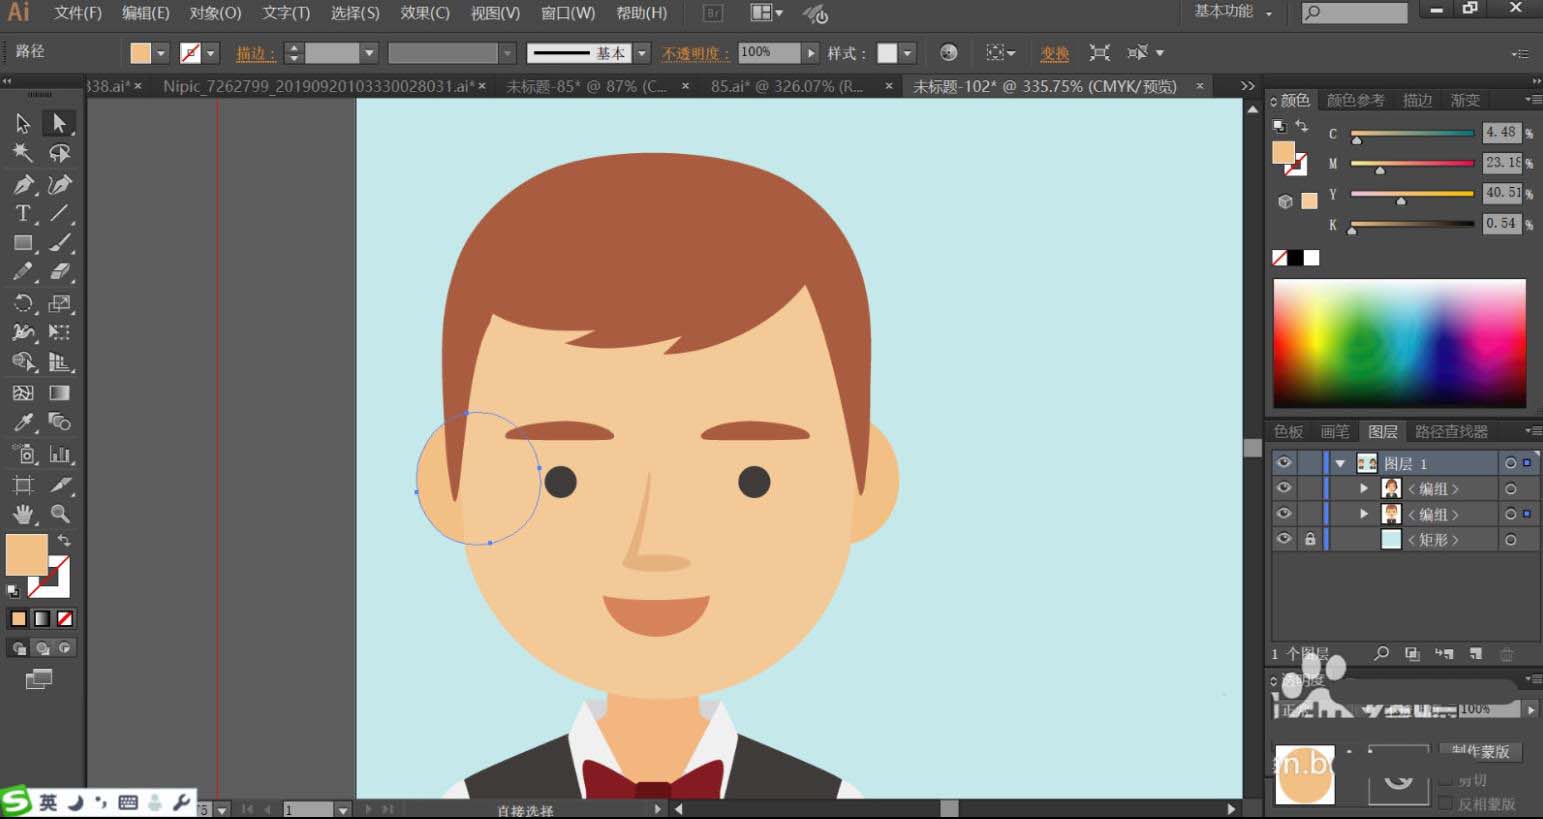The height and width of the screenshot is (819, 1543).
Task: Select the Pen tool
Action: click(22, 184)
